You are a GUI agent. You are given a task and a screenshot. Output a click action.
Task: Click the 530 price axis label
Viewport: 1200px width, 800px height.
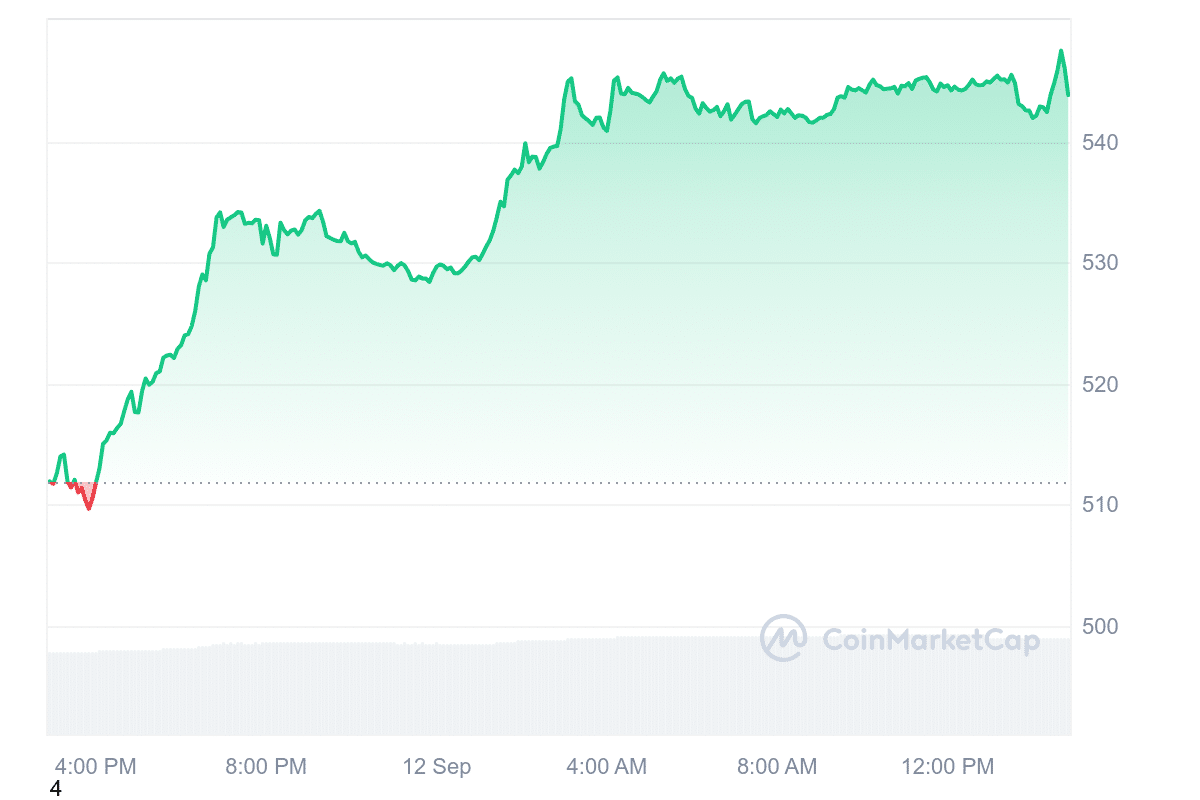1100,263
